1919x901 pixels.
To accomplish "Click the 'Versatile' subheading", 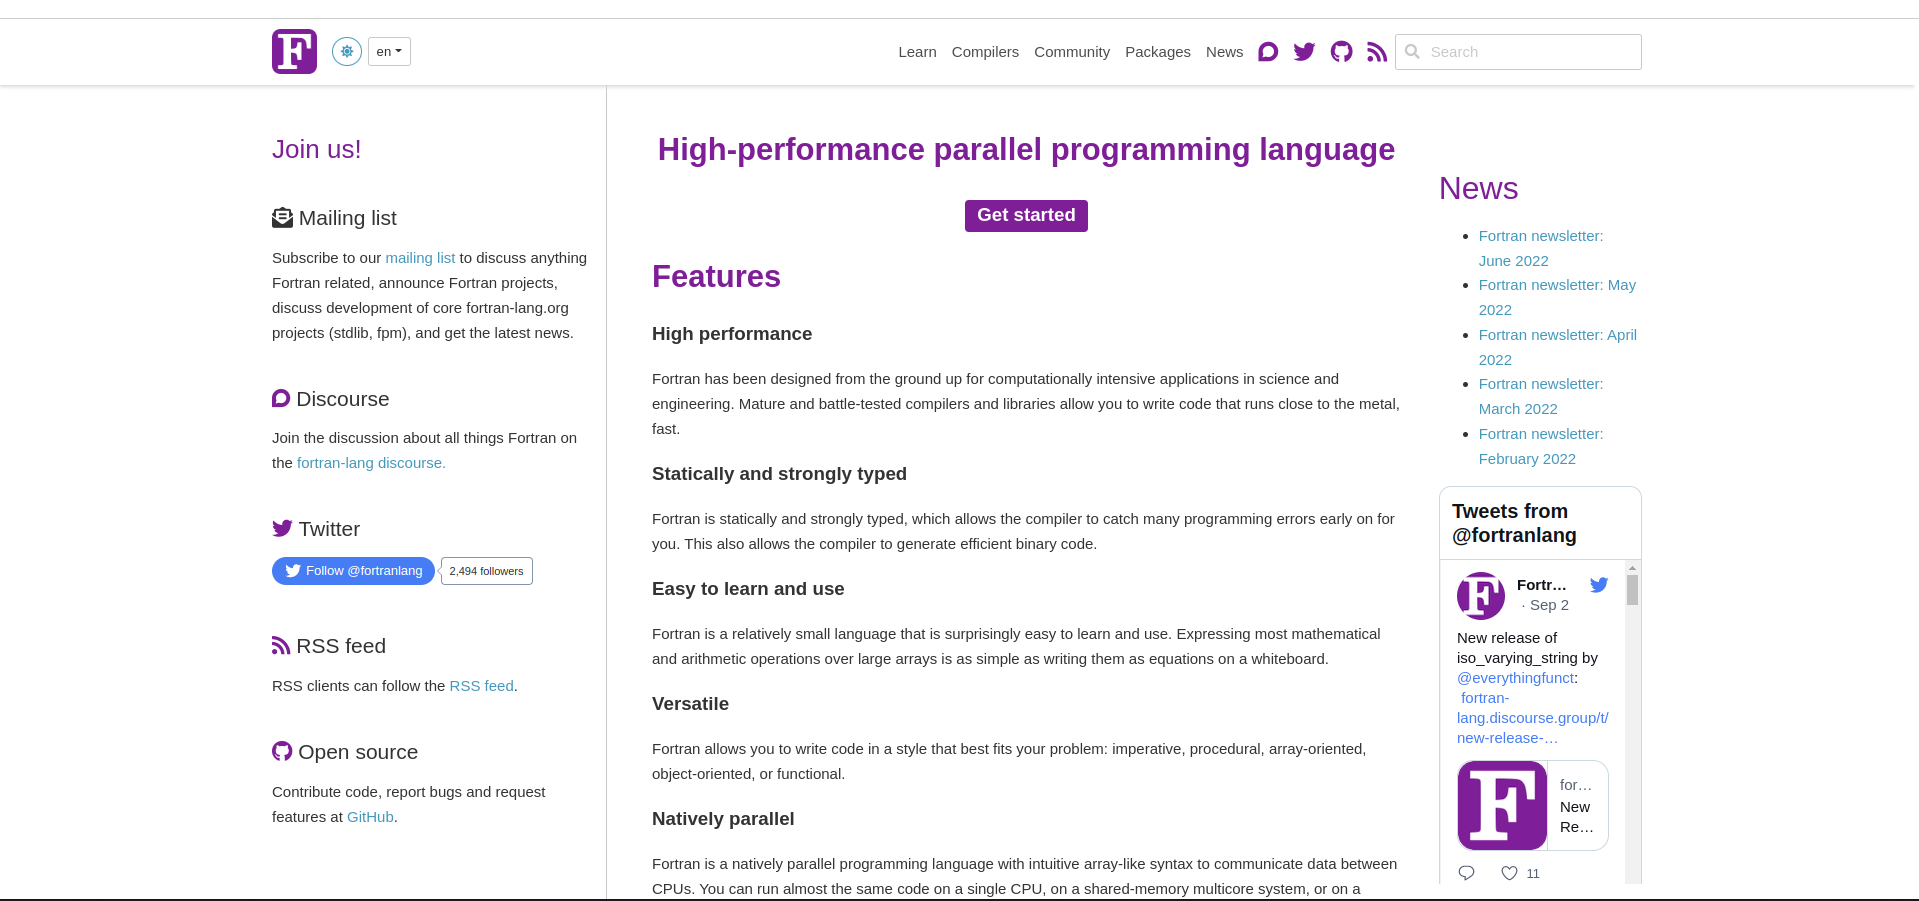I will [690, 704].
